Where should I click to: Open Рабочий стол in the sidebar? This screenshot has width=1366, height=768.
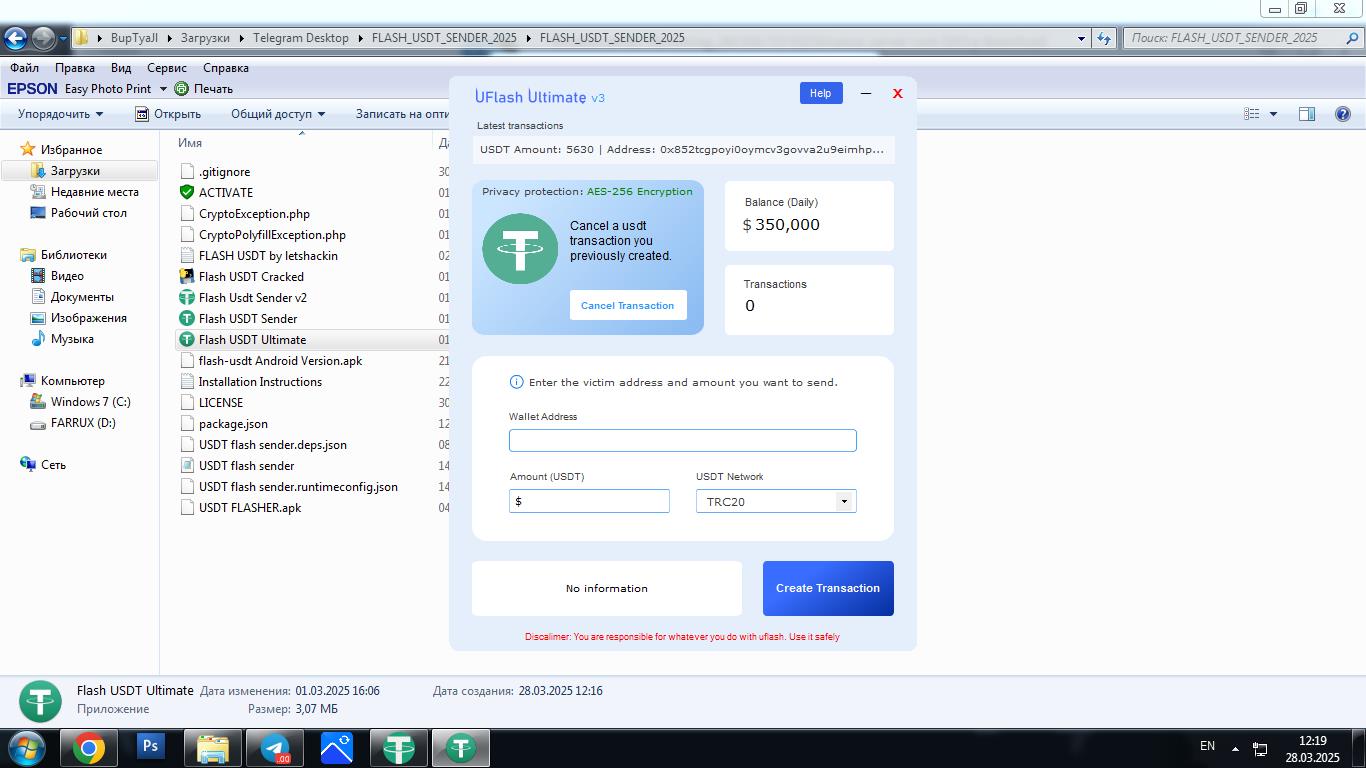(89, 212)
